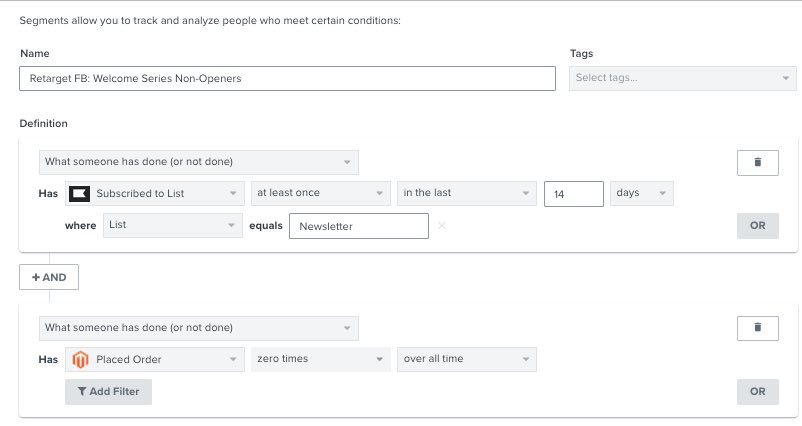Image resolution: width=802 pixels, height=426 pixels.
Task: Click the Magento icon beside Placed Order
Action: 79,359
